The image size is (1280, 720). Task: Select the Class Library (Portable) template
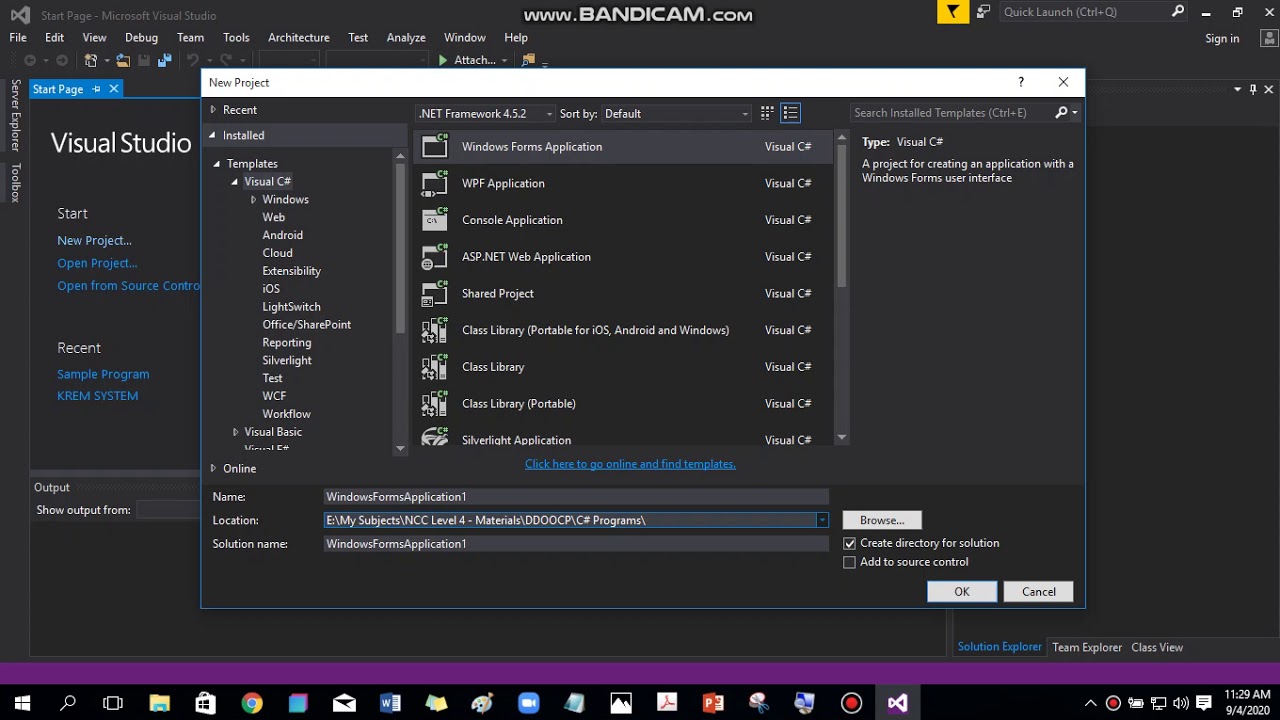click(x=624, y=404)
